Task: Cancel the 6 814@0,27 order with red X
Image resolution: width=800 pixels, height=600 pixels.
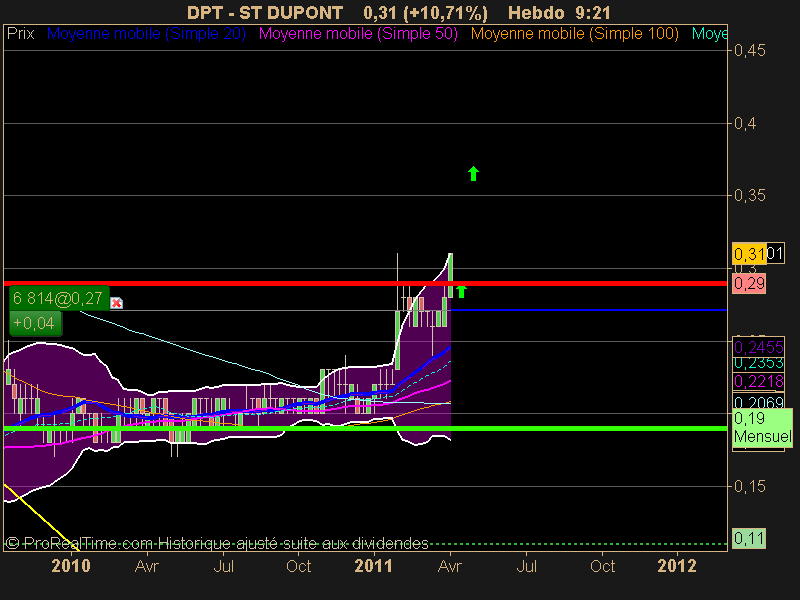Action: pyautogui.click(x=116, y=303)
